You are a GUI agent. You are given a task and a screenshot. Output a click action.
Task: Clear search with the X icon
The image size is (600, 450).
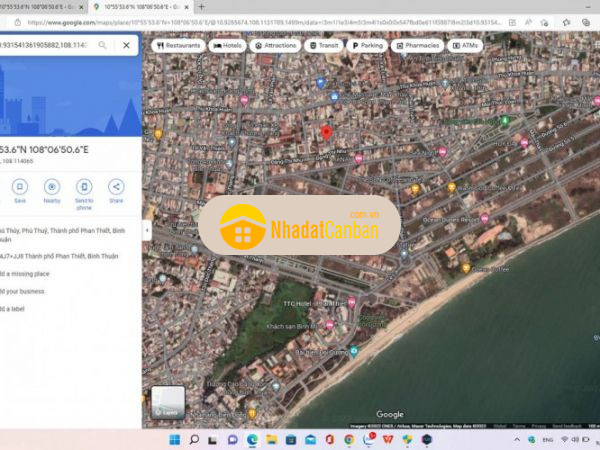tap(126, 45)
